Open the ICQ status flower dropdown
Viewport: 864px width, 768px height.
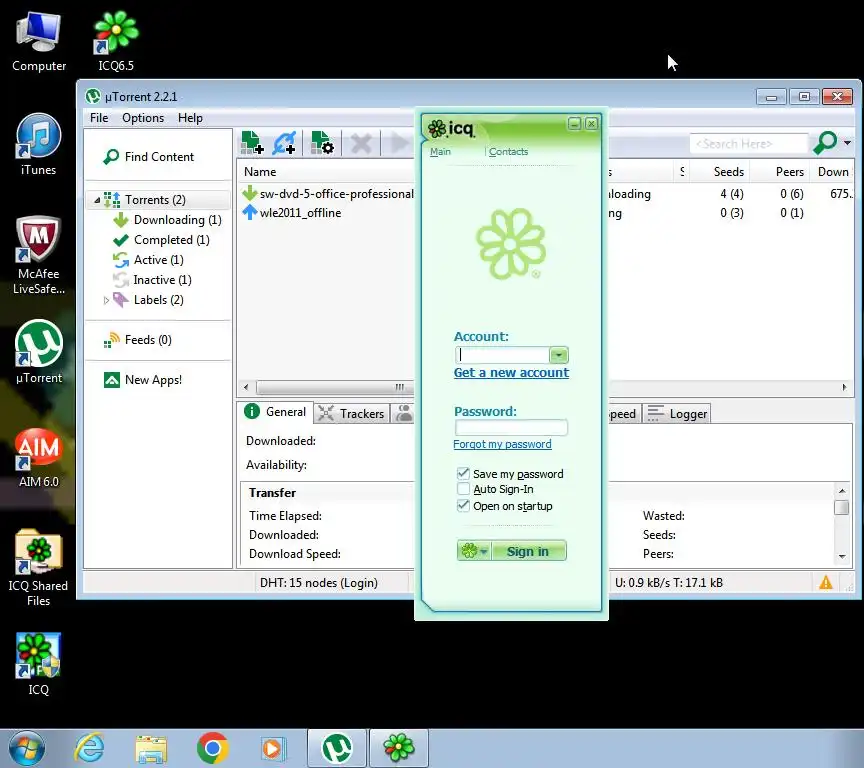coord(474,551)
